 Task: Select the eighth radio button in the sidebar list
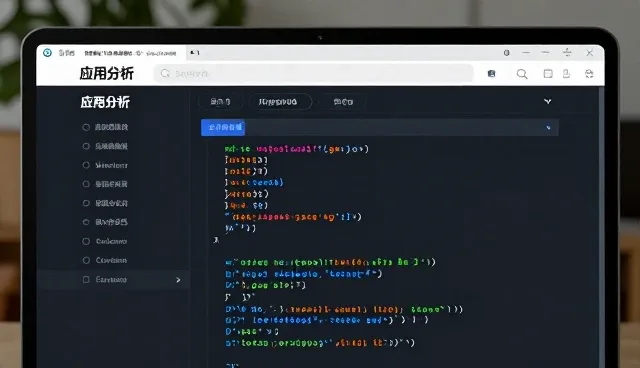pyautogui.click(x=86, y=260)
